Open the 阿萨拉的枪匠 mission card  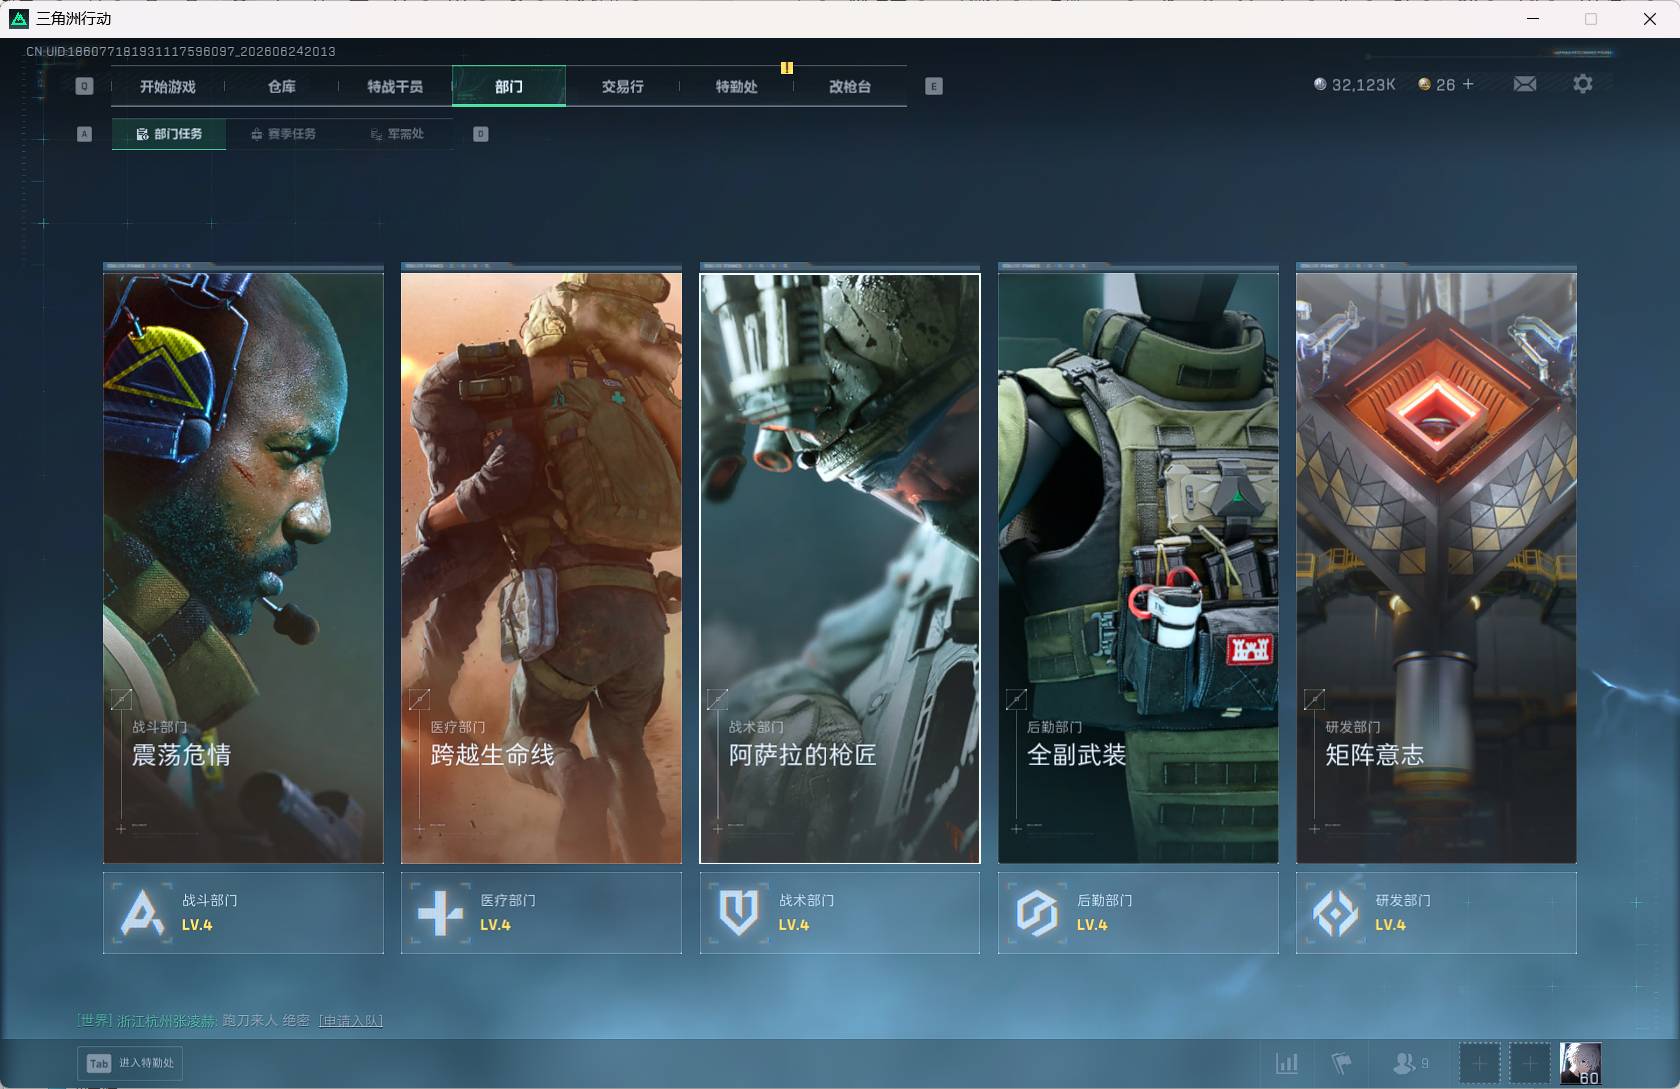[x=840, y=567]
